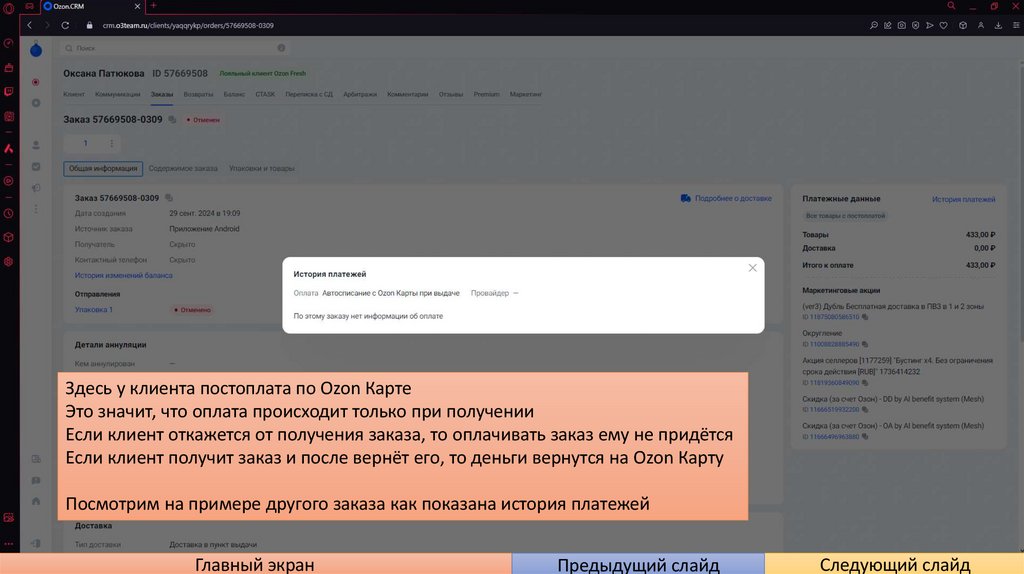Screen dimensions: 1024x574
Task: Click text 'По этому заказу нет информации об оплате'
Action: tap(368, 316)
